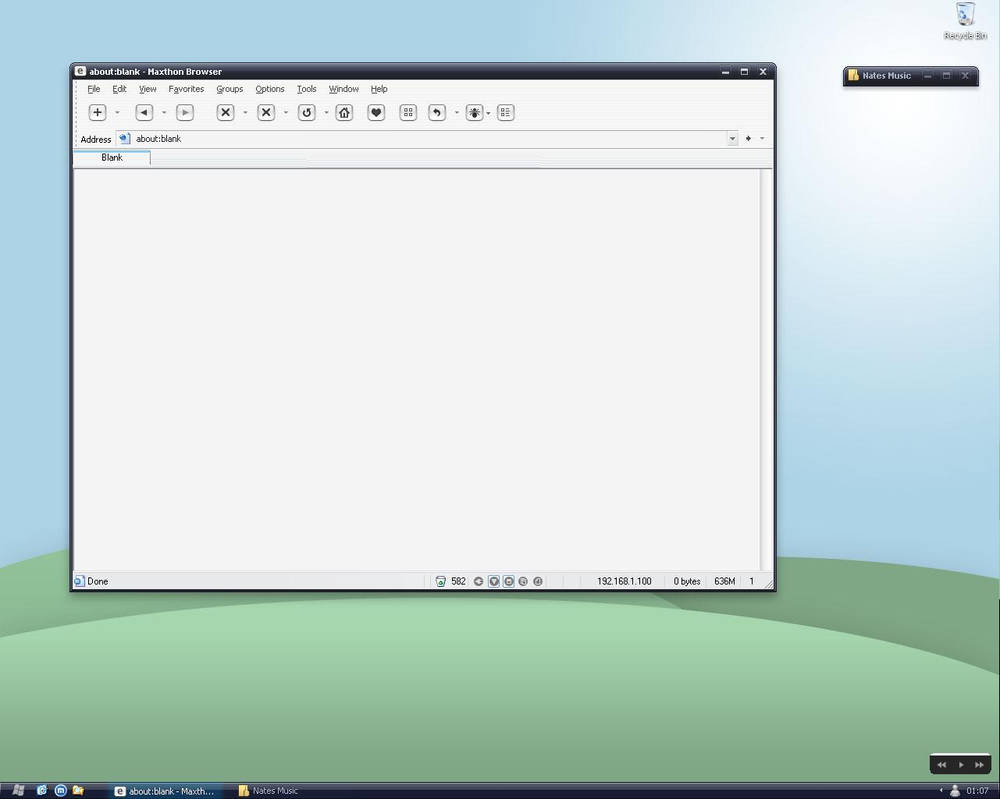Click the ad blocker icon in status bar
The width and height of the screenshot is (1000, 799).
(x=441, y=581)
